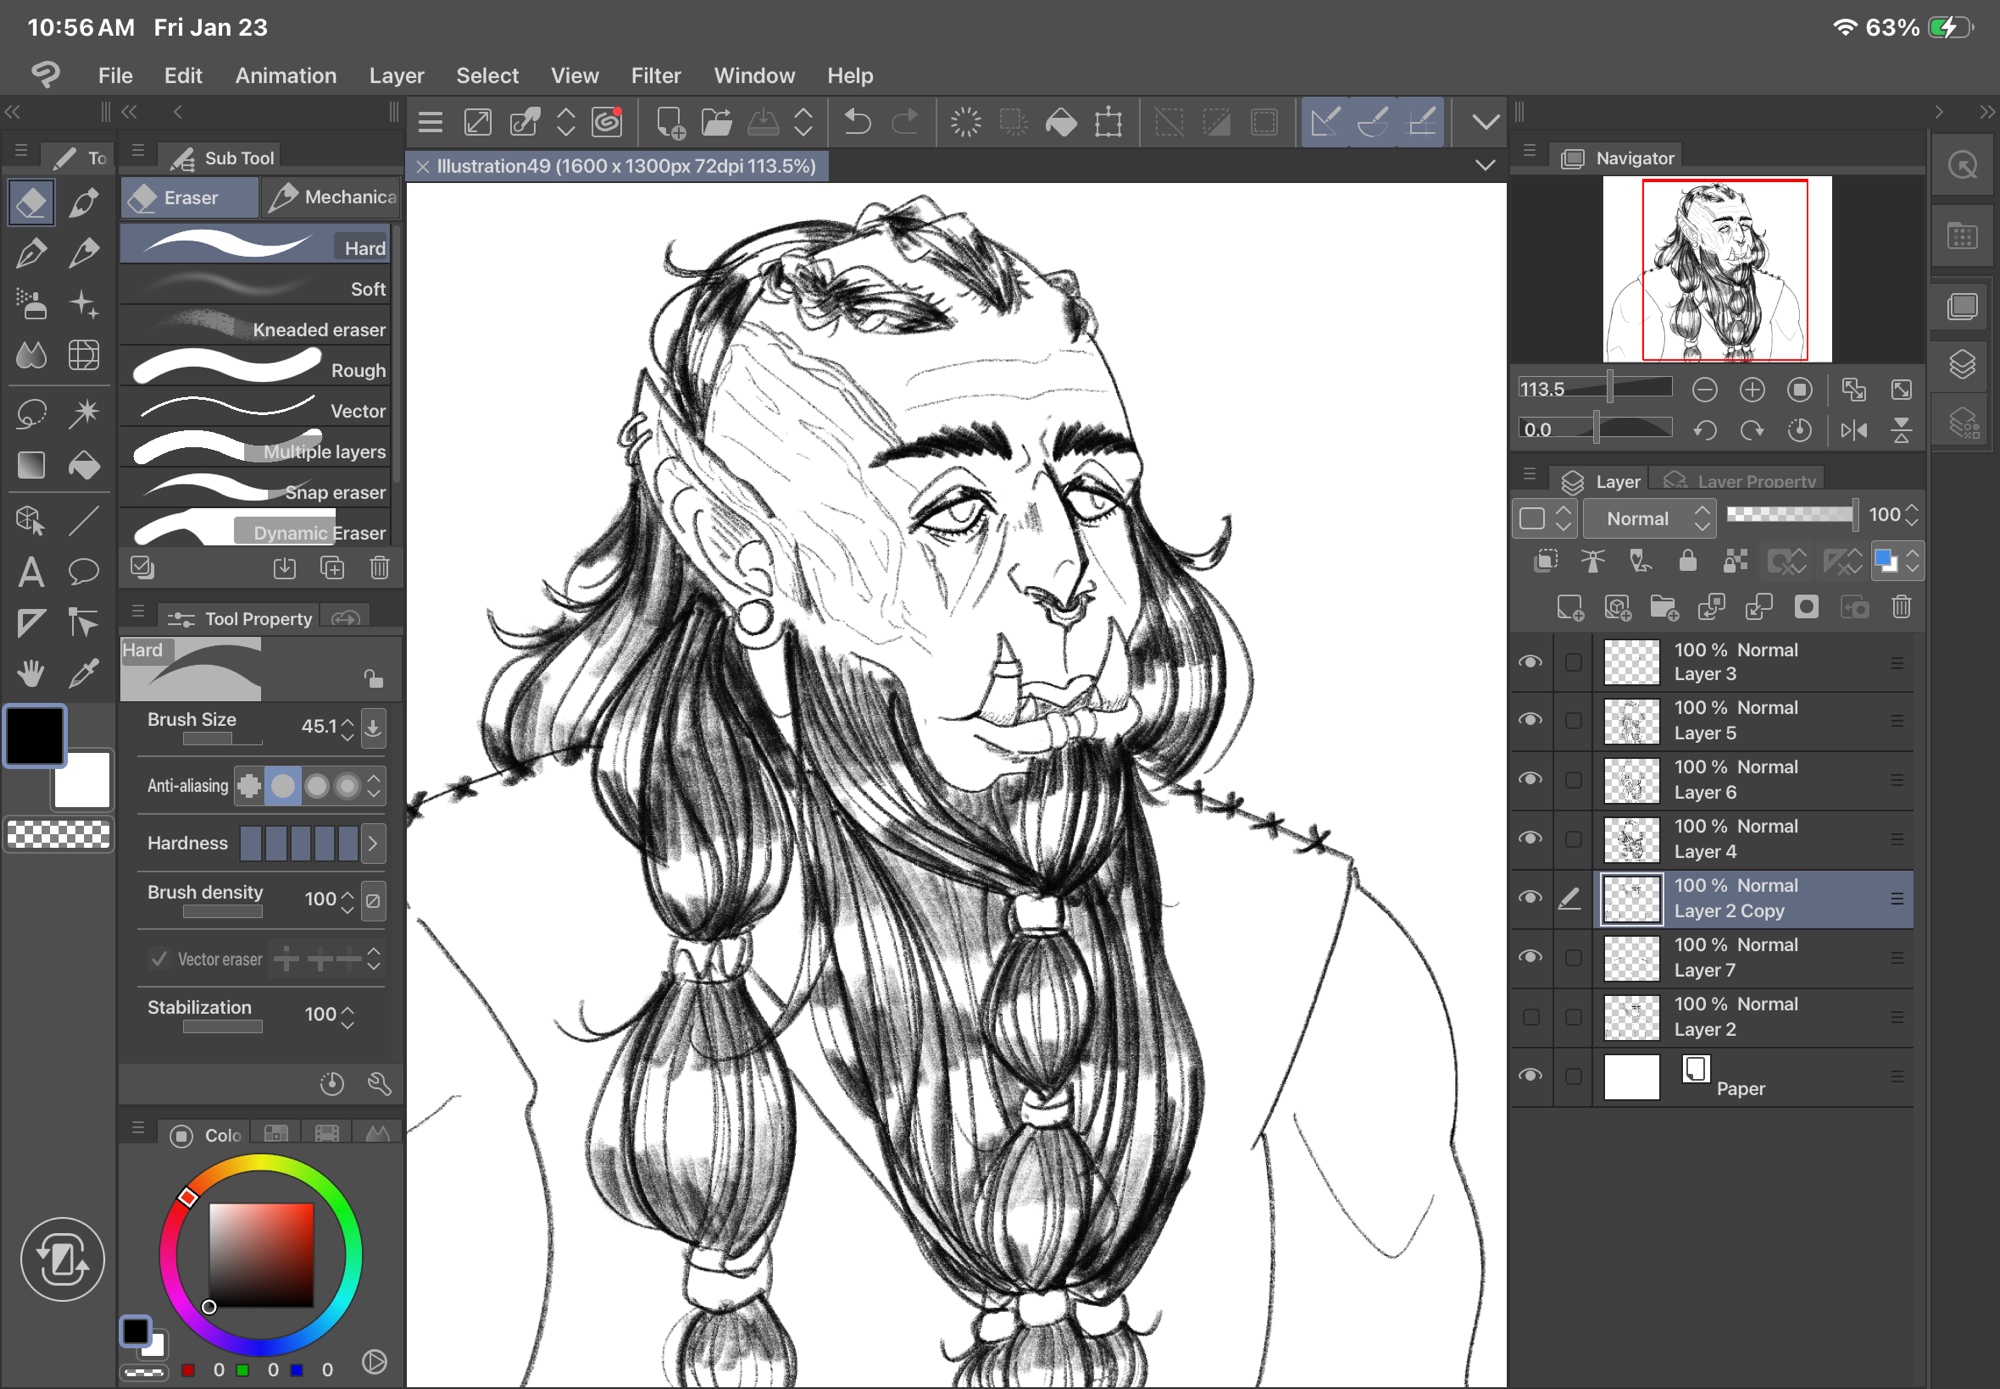Create a new raster layer

[1570, 607]
